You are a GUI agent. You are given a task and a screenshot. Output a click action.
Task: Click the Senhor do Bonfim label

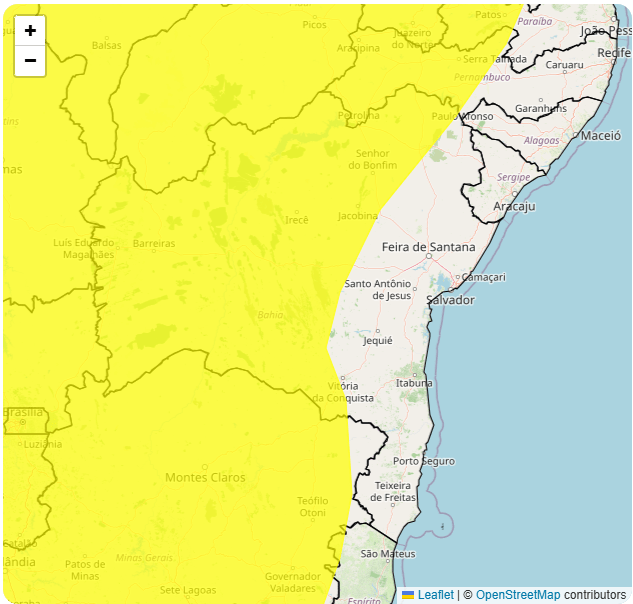point(372,159)
